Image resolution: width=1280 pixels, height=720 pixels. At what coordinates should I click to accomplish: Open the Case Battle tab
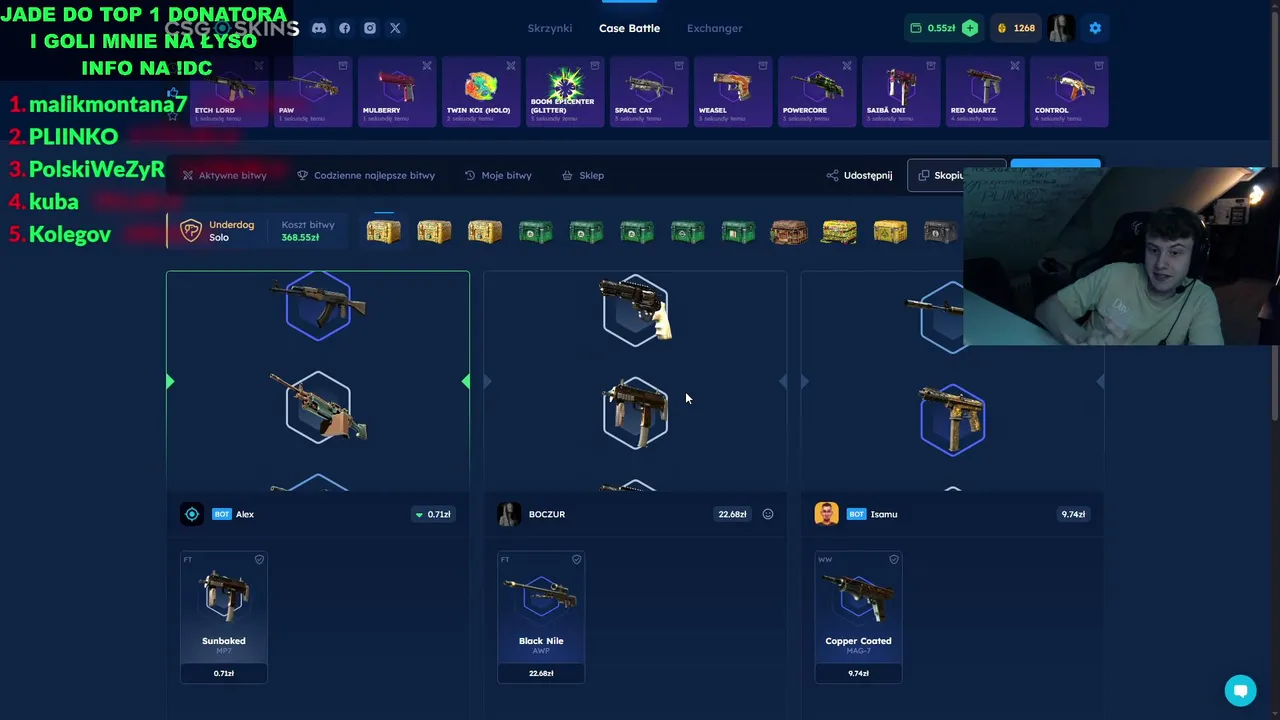click(x=629, y=28)
